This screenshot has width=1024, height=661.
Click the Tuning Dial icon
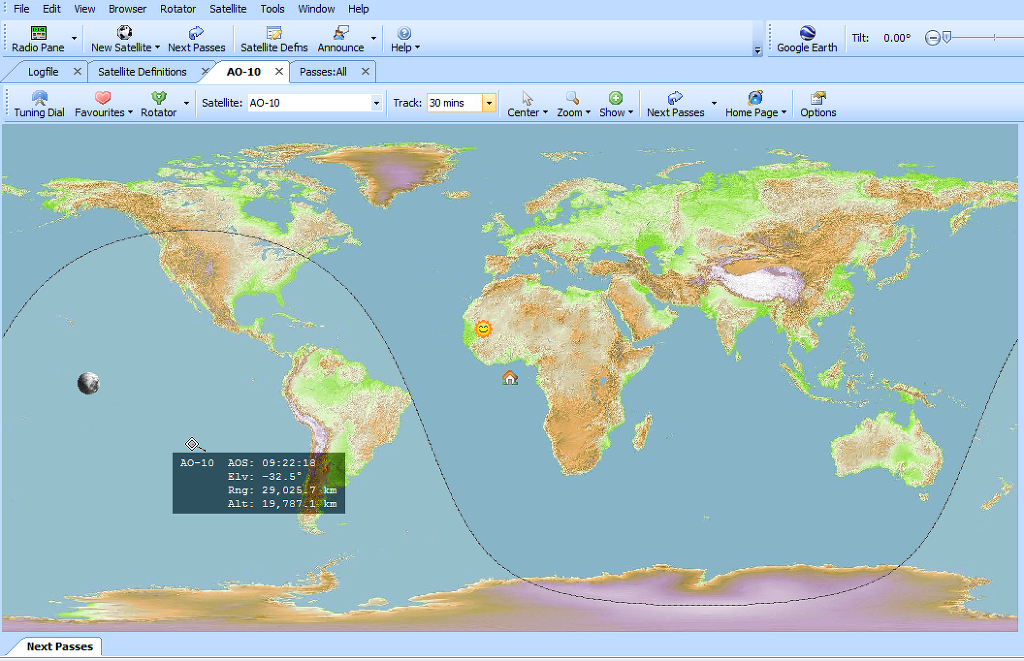39,104
